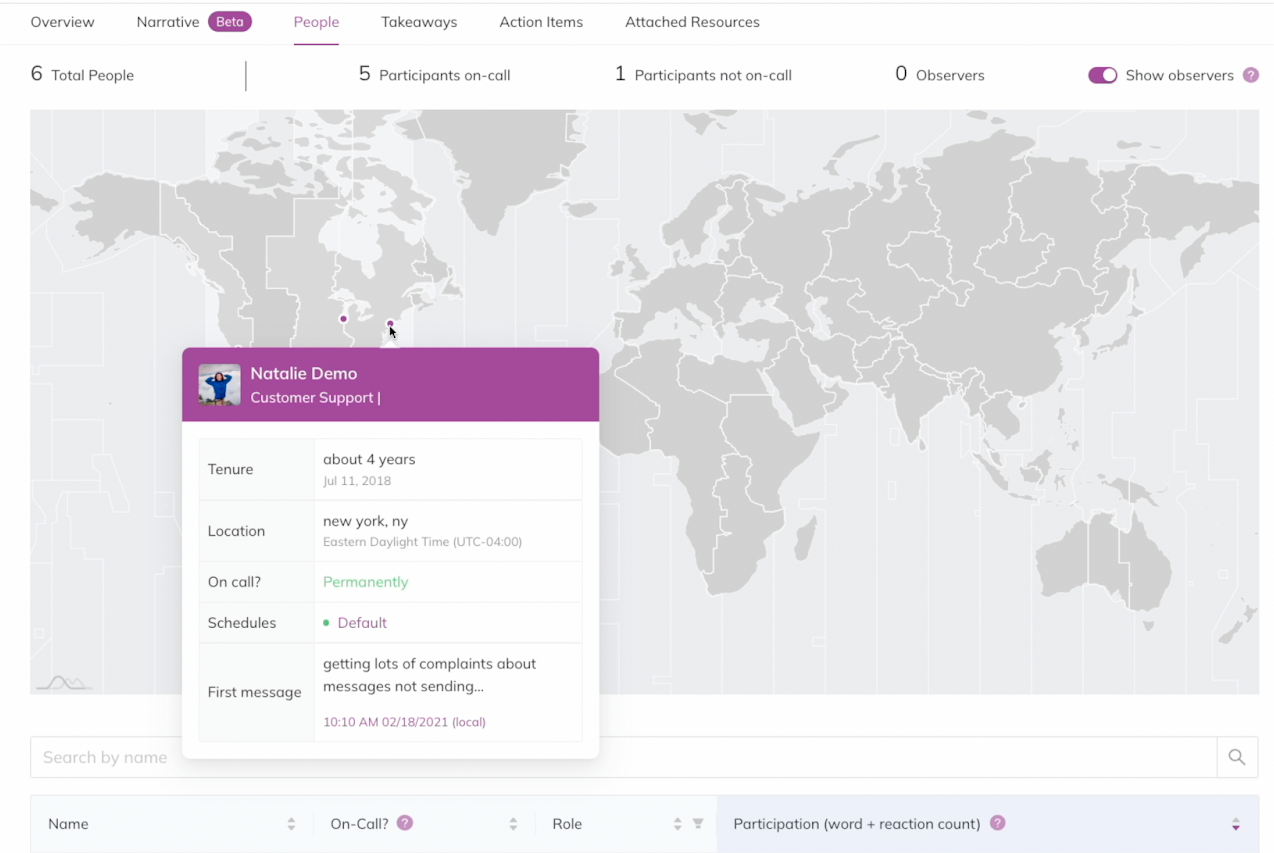Click the purple map marker under cursor
1274x853 pixels.
tap(390, 323)
